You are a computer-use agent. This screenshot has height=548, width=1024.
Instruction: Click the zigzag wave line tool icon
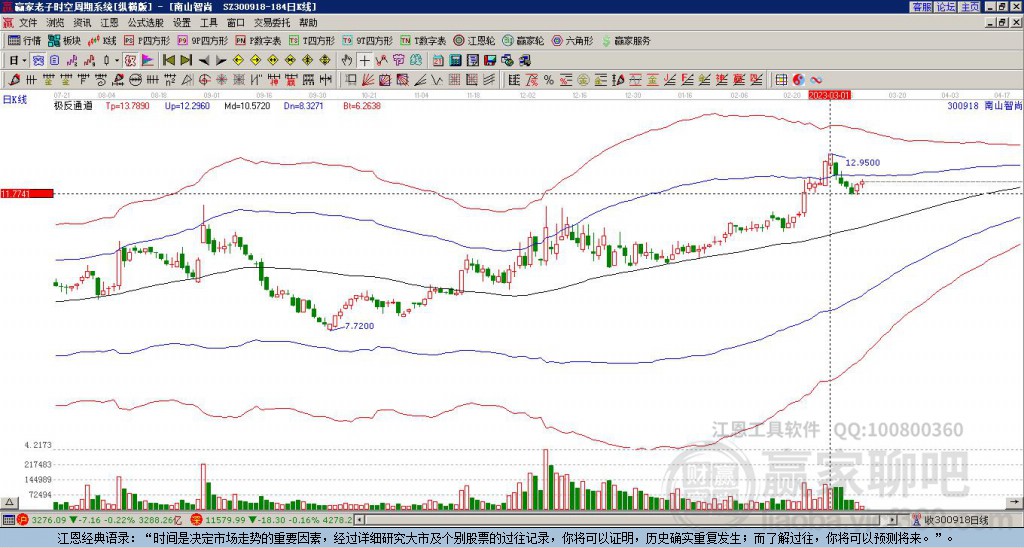click(436, 80)
